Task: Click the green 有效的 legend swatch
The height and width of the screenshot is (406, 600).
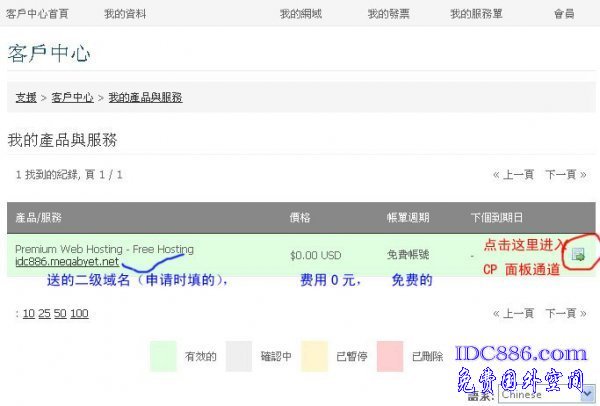Action: click(x=163, y=355)
